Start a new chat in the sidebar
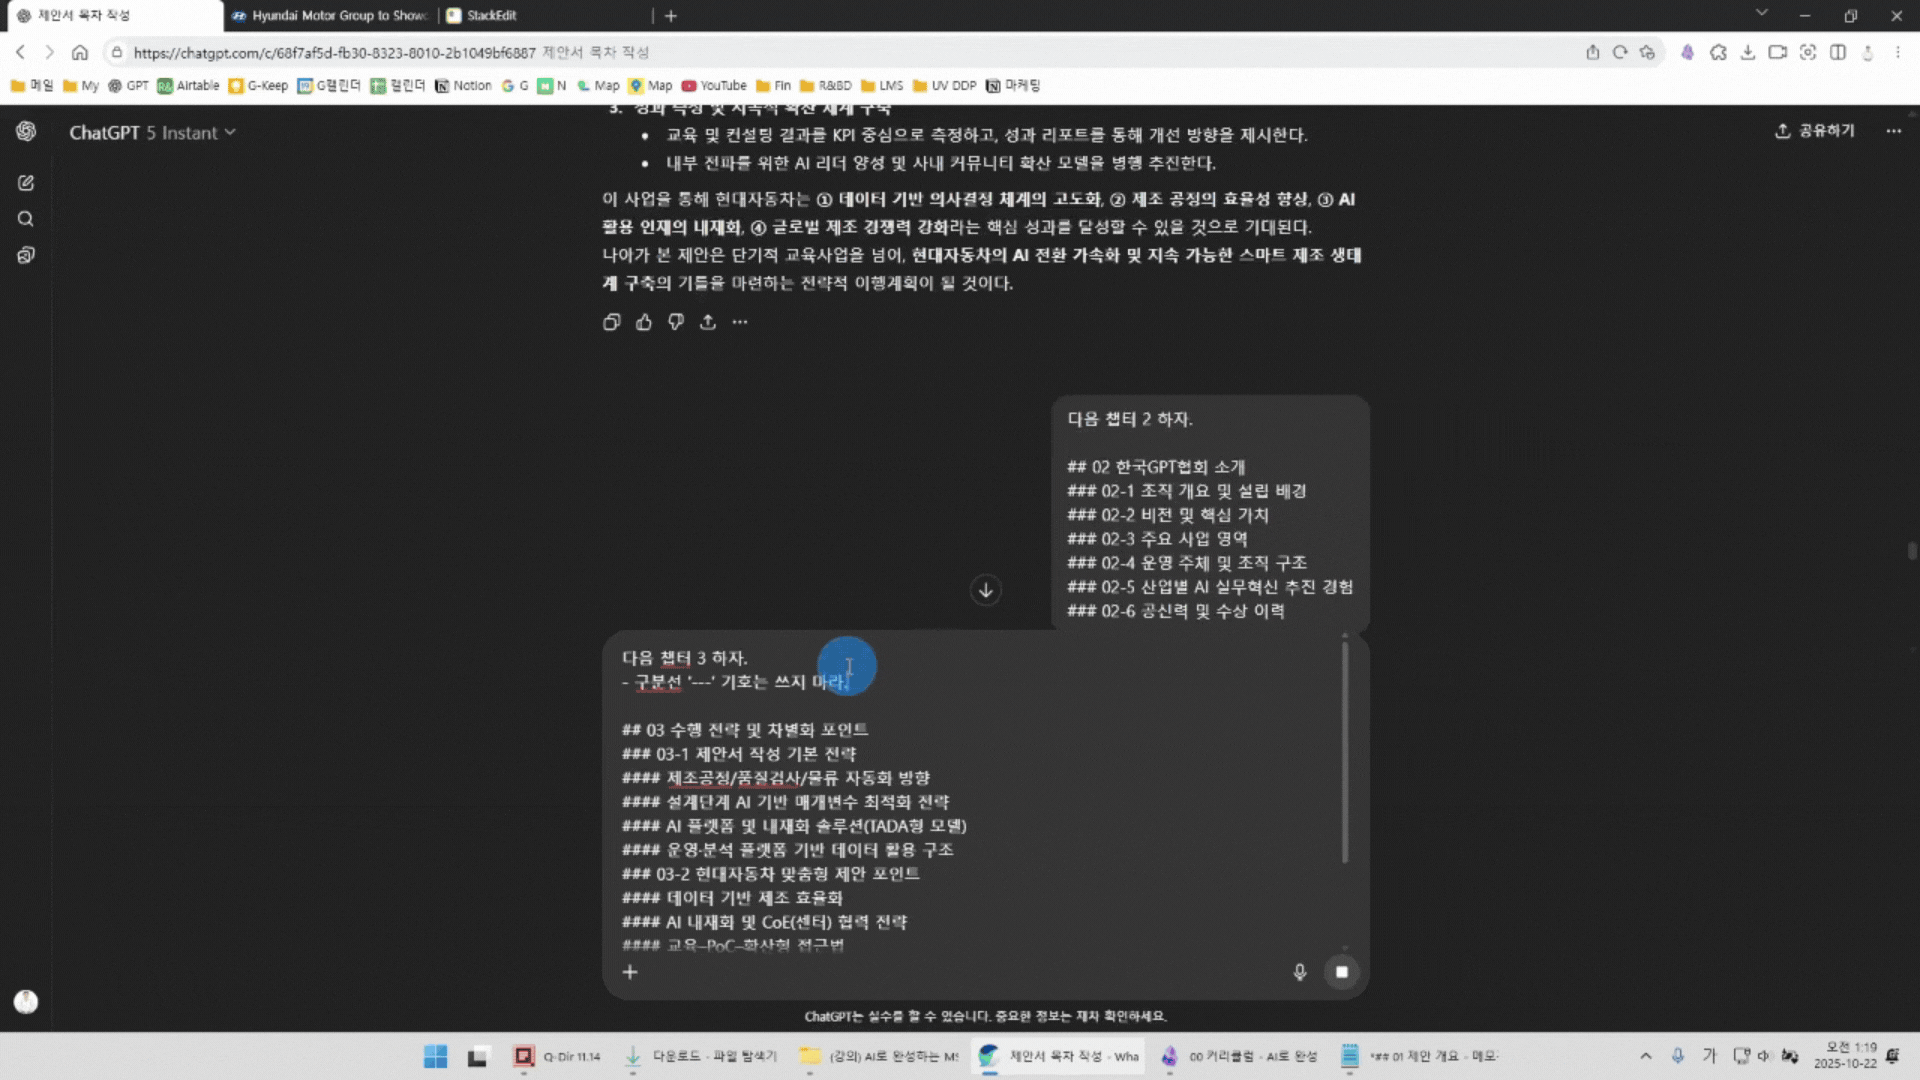This screenshot has width=1920, height=1080. [26, 183]
